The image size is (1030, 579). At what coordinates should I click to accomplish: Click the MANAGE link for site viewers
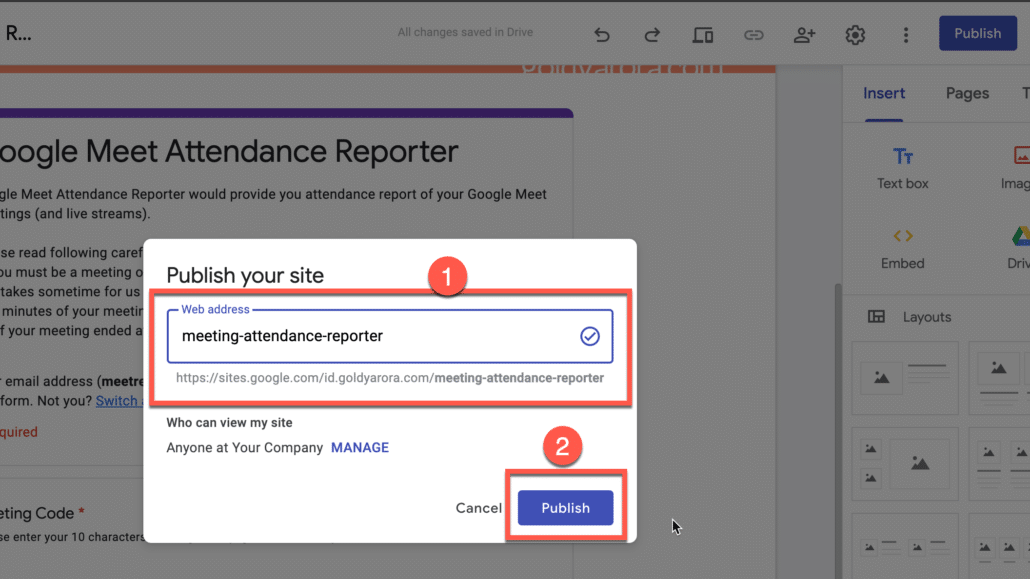pos(360,448)
